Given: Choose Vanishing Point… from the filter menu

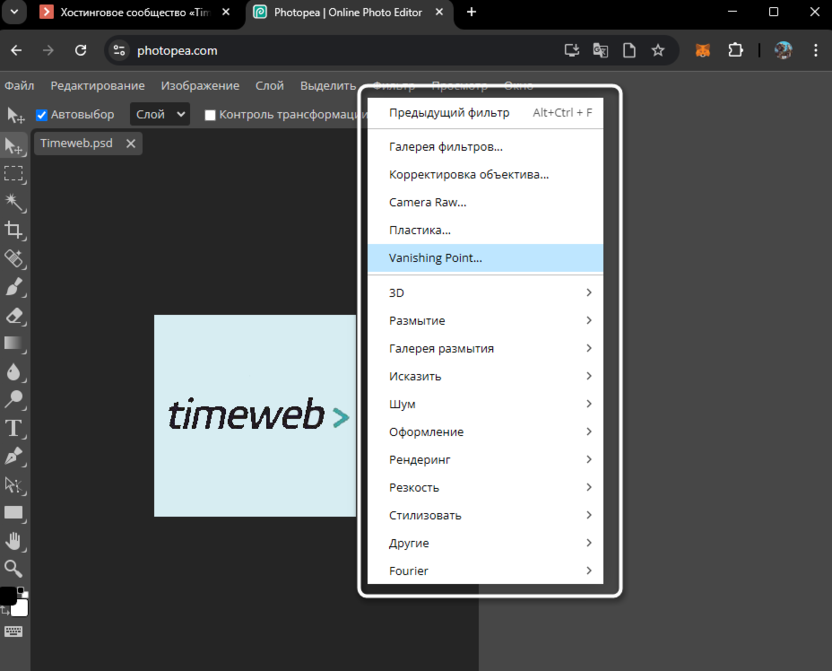Looking at the screenshot, I should point(485,258).
